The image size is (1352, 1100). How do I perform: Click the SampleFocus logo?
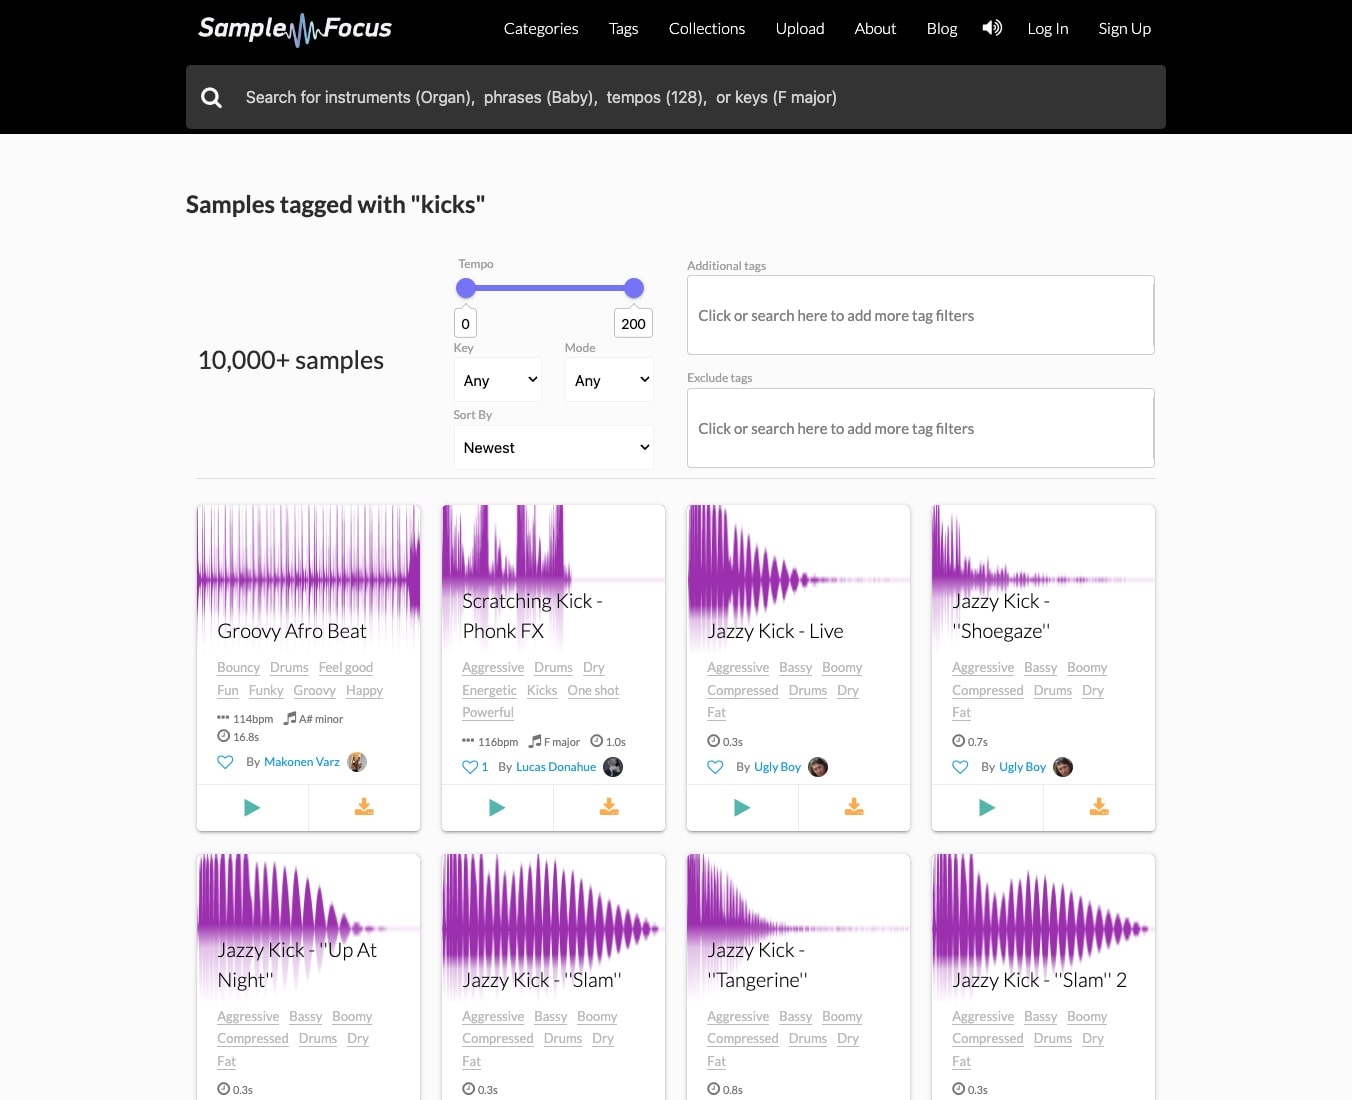click(295, 29)
